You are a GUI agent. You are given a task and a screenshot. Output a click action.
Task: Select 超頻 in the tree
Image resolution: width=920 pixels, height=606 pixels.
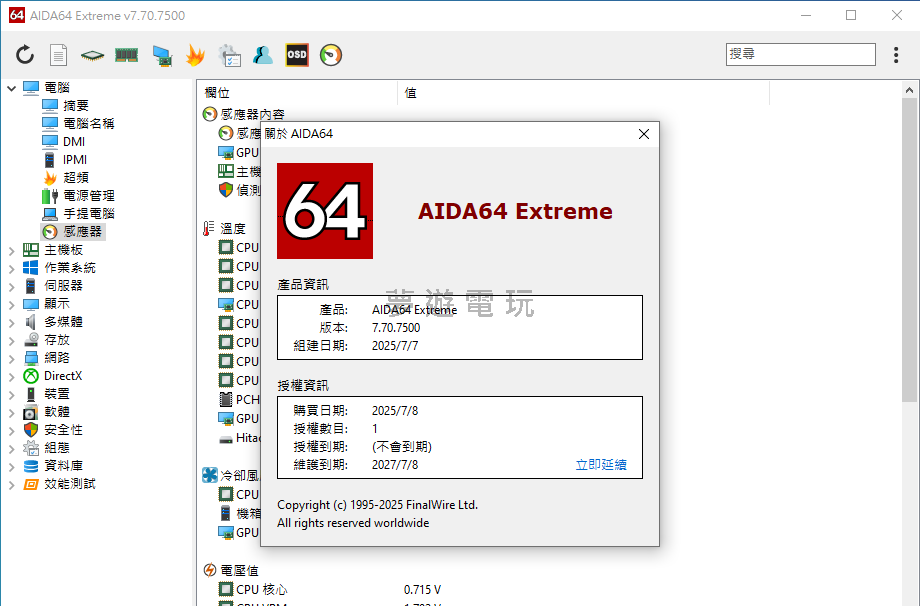[76, 177]
